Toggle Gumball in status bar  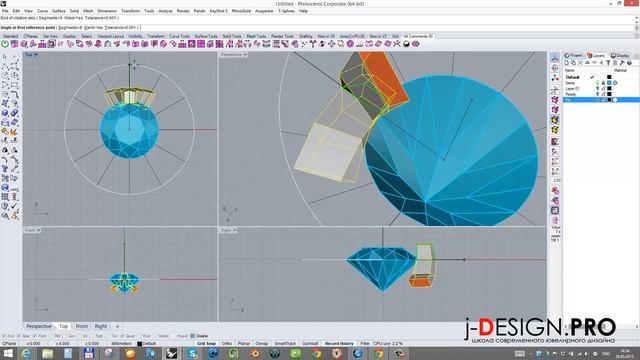(x=310, y=344)
